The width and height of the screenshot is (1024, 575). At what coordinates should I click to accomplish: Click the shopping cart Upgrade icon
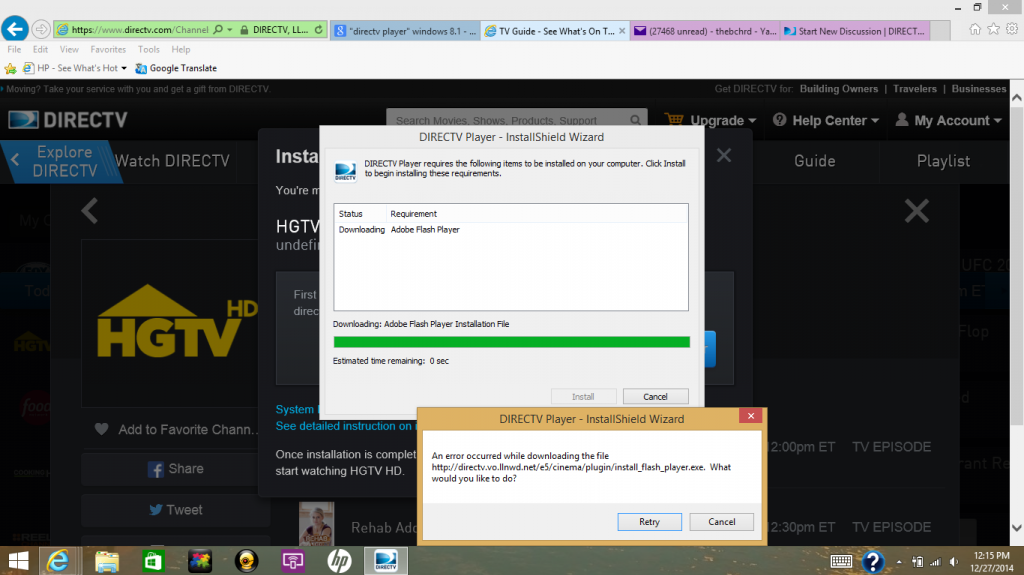pyautogui.click(x=674, y=120)
